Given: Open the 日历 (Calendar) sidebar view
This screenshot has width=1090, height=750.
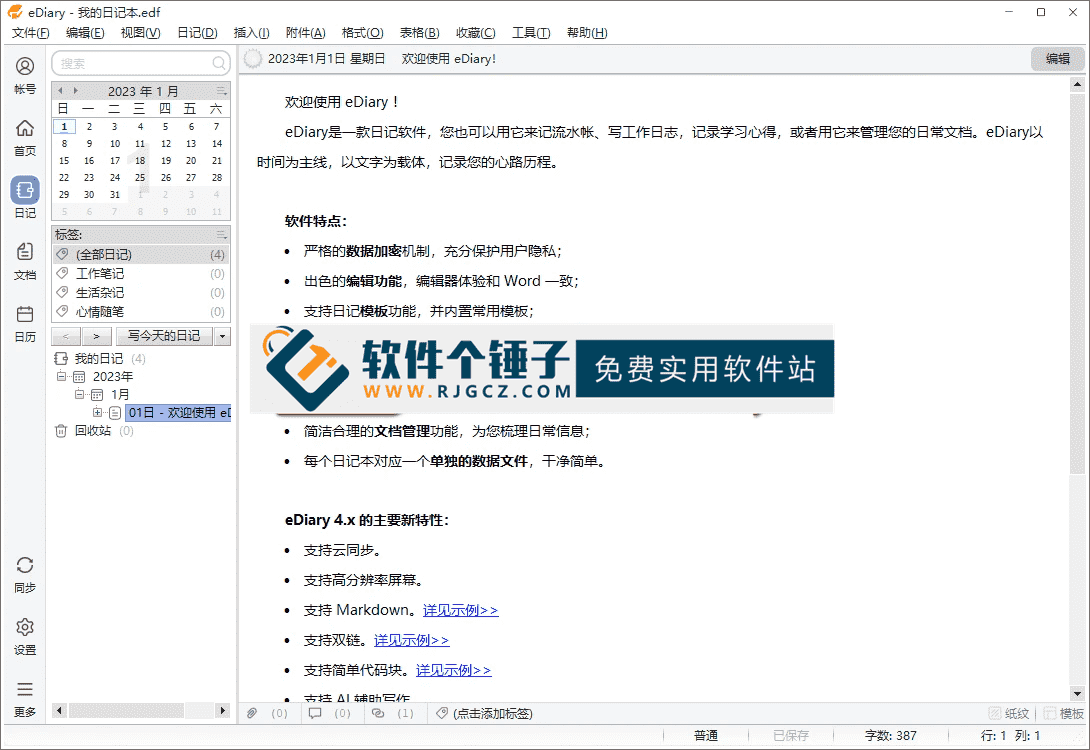Looking at the screenshot, I should point(24,323).
